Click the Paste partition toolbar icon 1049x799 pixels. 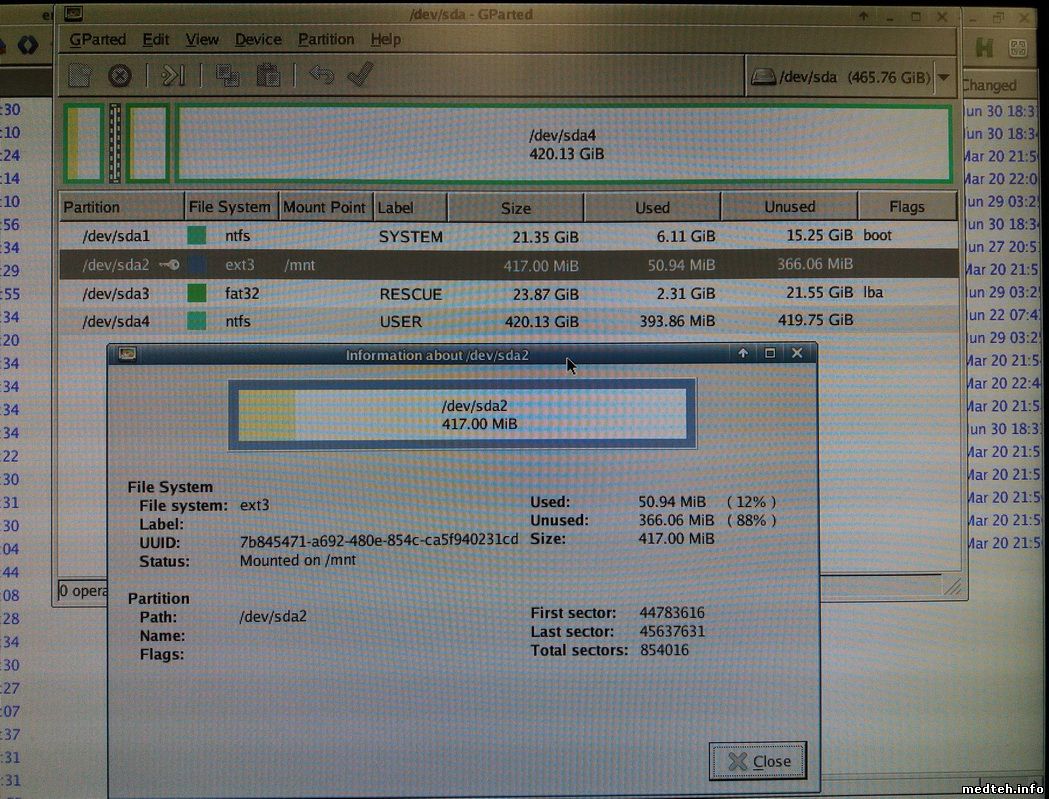267,75
